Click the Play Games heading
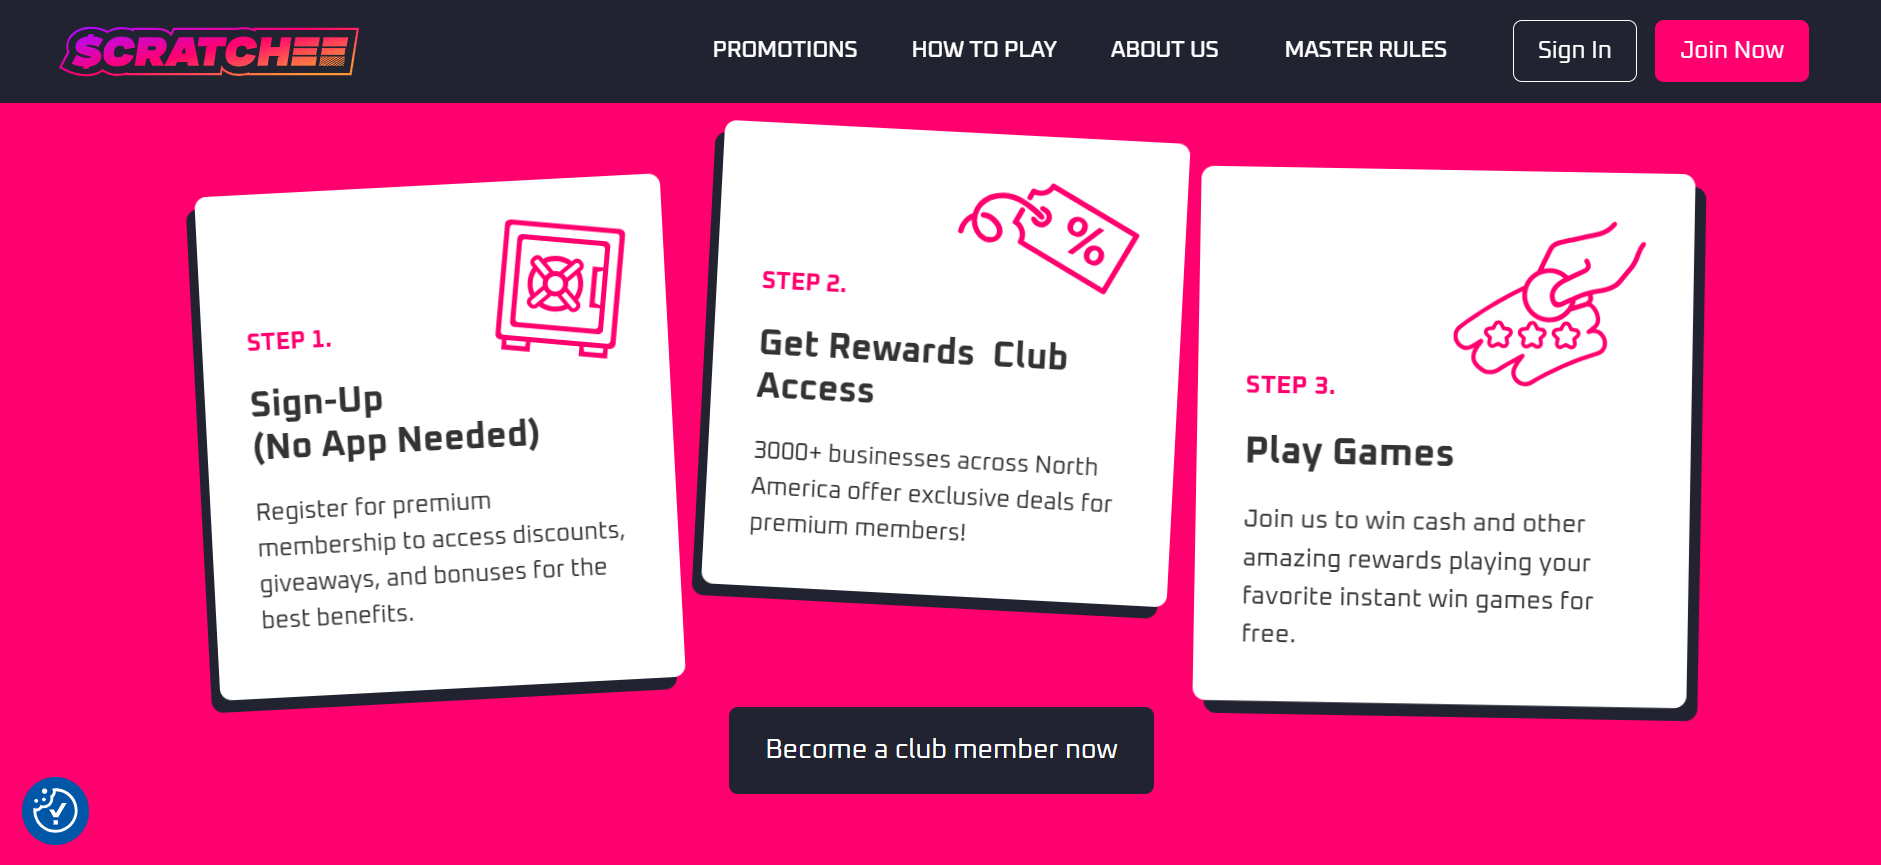Image resolution: width=1881 pixels, height=865 pixels. coord(1349,452)
